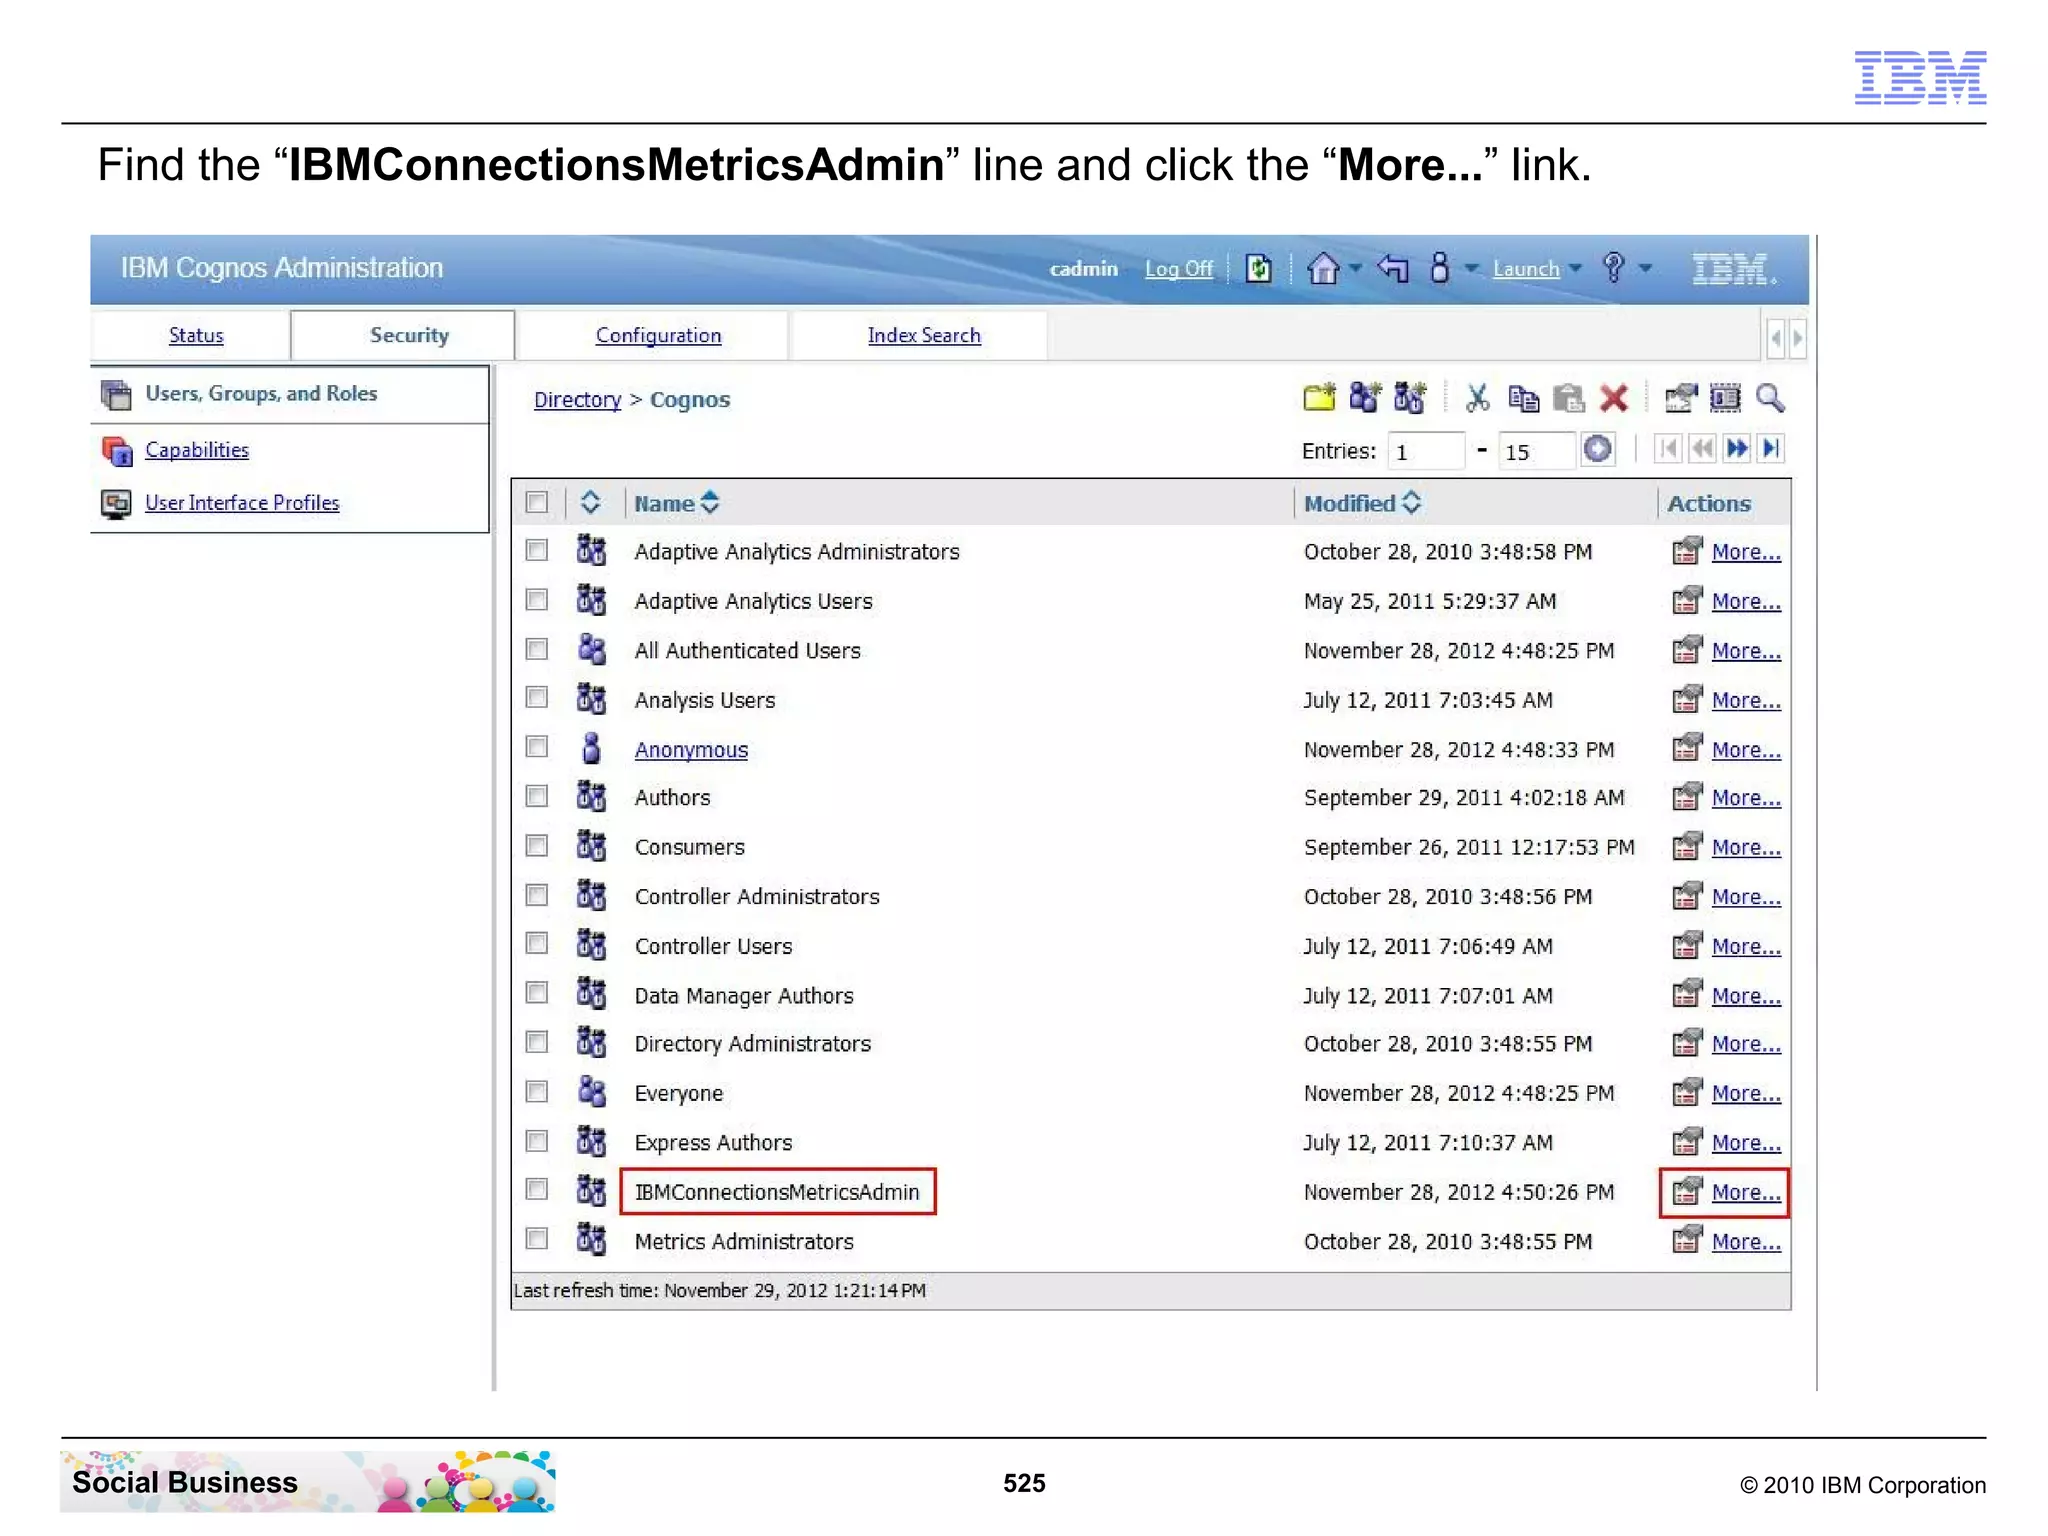This screenshot has width=2048, height=1536.
Task: Click the New Folder toolbar icon
Action: click(1319, 397)
